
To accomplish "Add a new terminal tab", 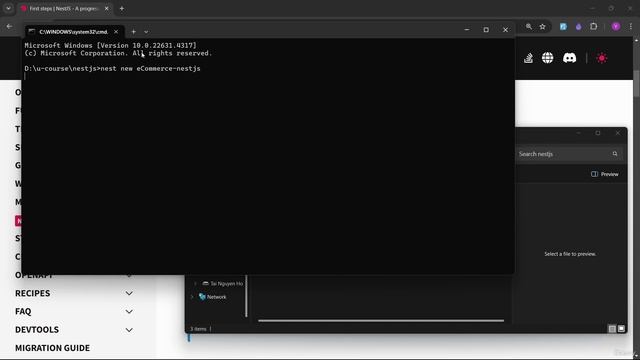I will (133, 31).
